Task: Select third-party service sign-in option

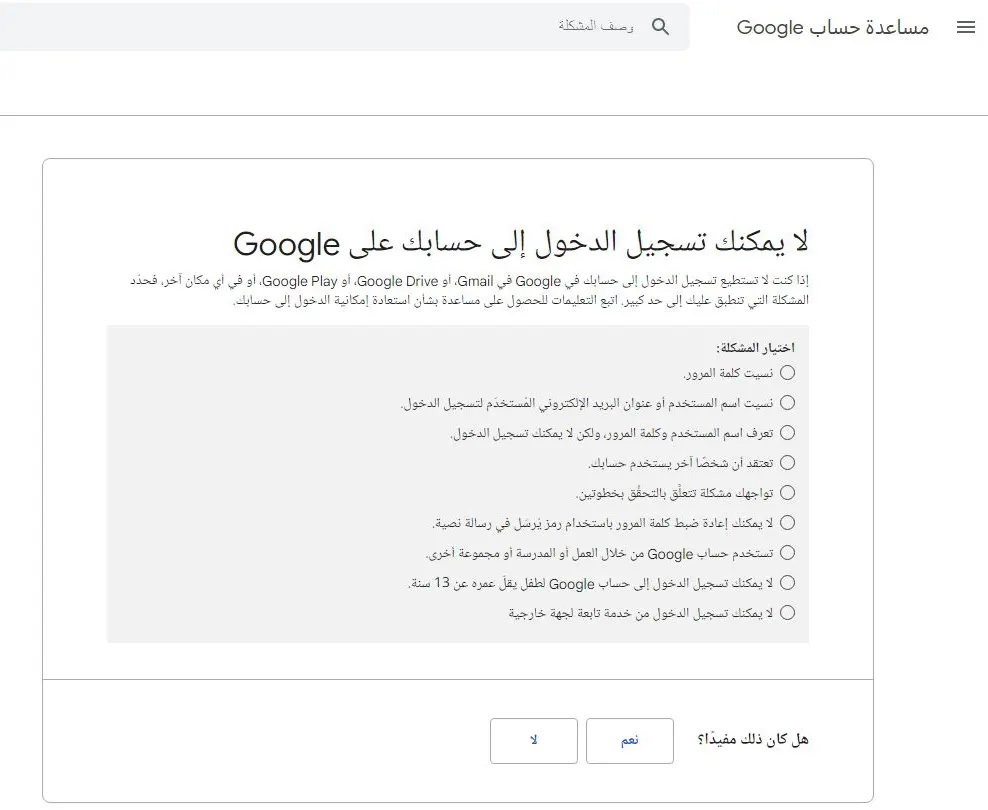Action: click(x=787, y=613)
